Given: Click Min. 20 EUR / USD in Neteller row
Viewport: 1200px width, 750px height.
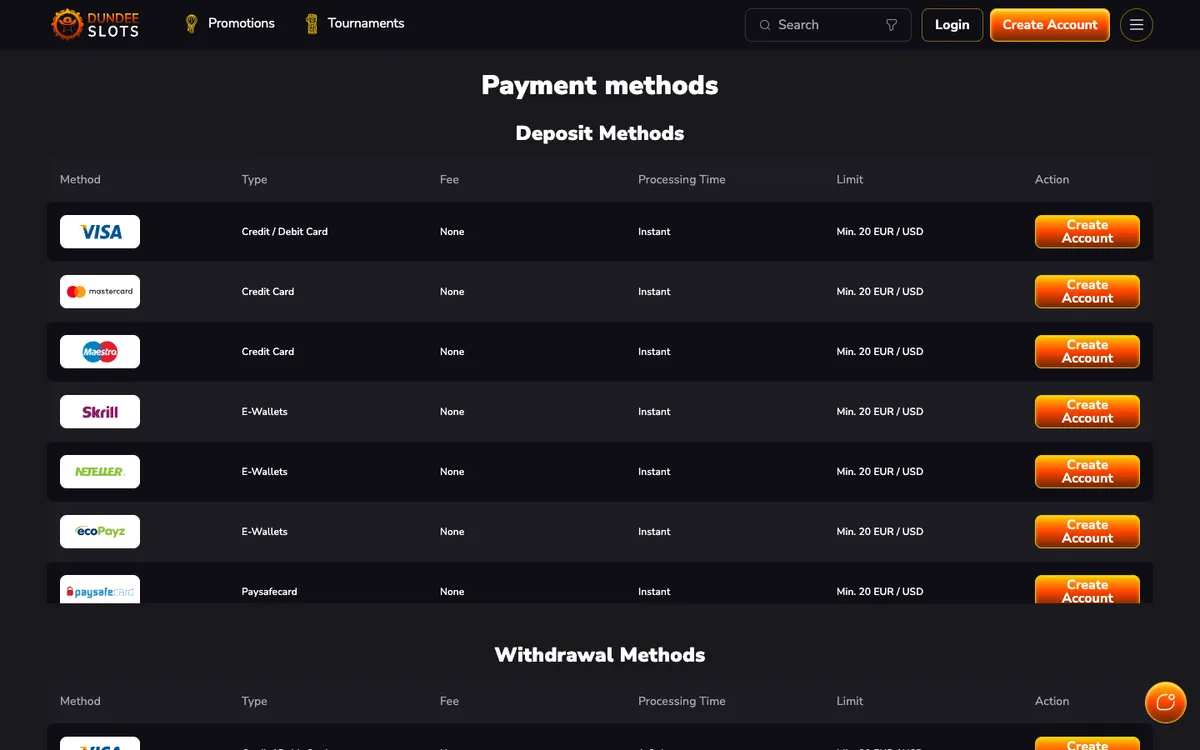Looking at the screenshot, I should (x=880, y=472).
